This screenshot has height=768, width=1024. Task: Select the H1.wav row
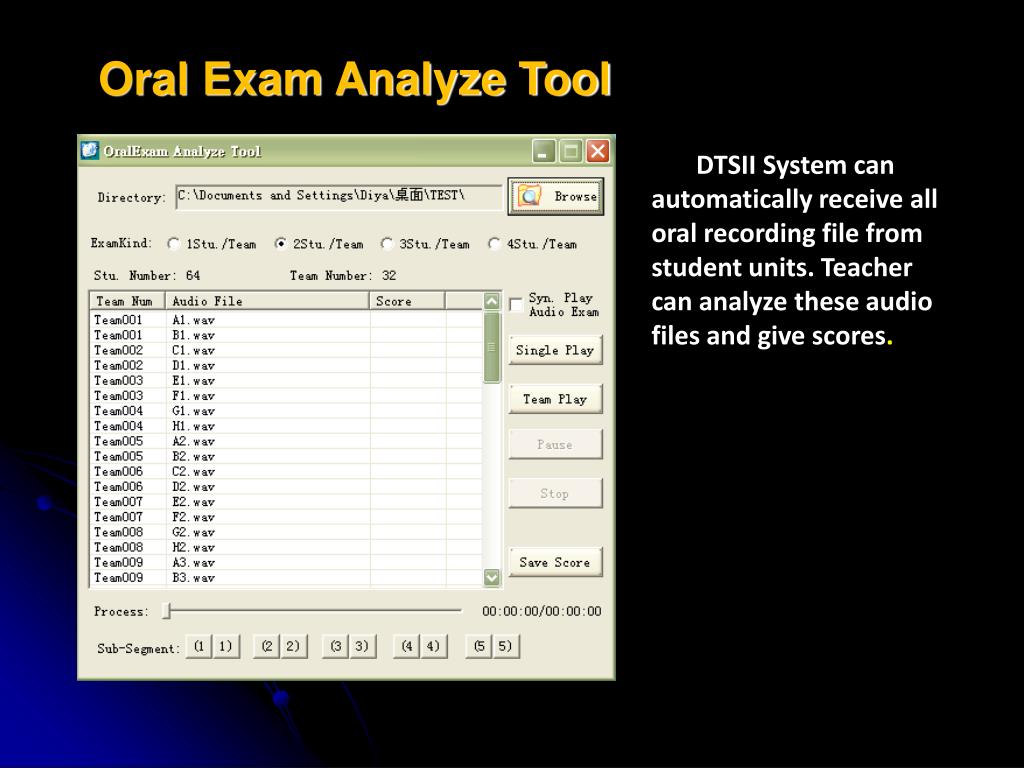click(286, 426)
